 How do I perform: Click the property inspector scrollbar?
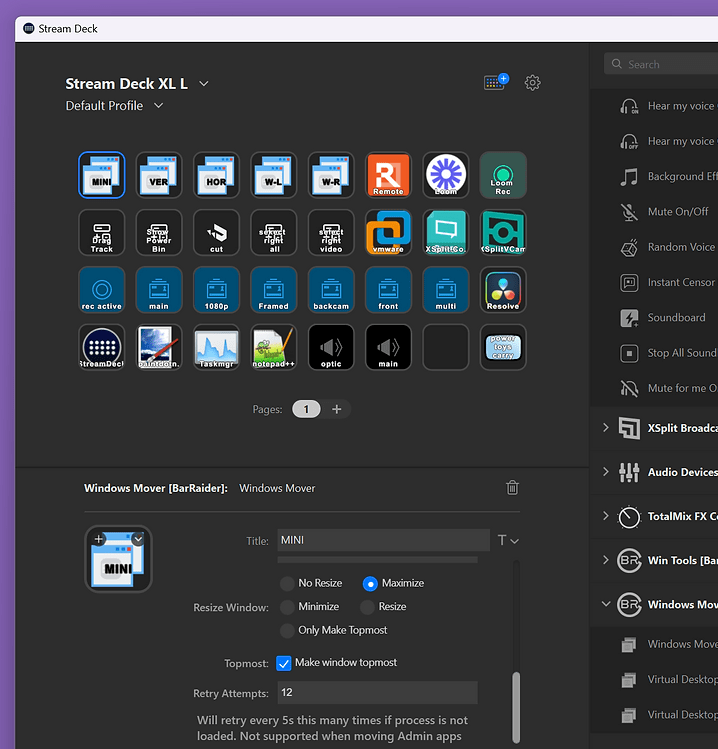click(x=516, y=707)
